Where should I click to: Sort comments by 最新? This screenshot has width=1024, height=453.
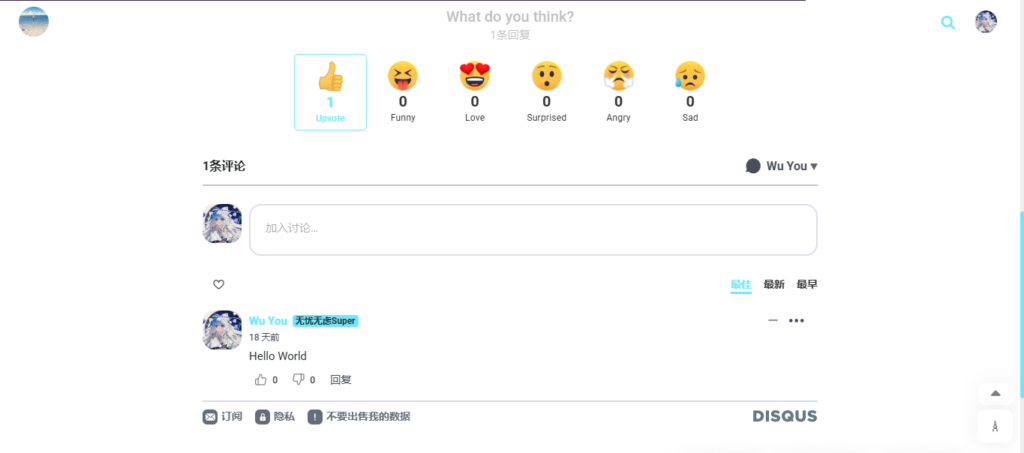click(774, 285)
